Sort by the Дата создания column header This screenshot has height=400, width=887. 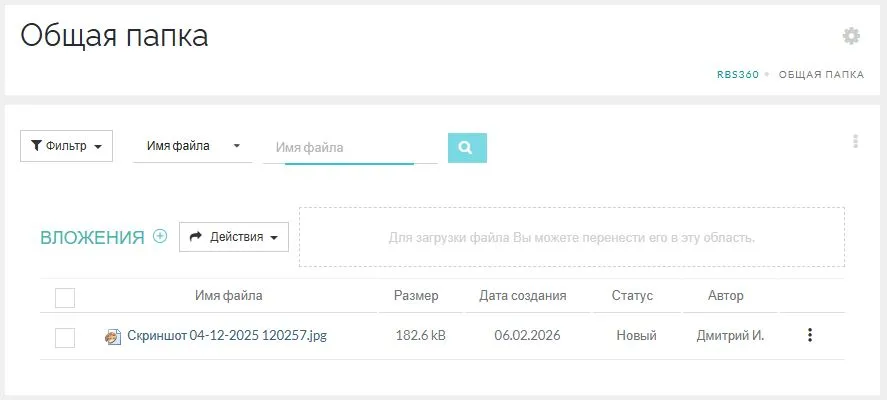tap(522, 296)
